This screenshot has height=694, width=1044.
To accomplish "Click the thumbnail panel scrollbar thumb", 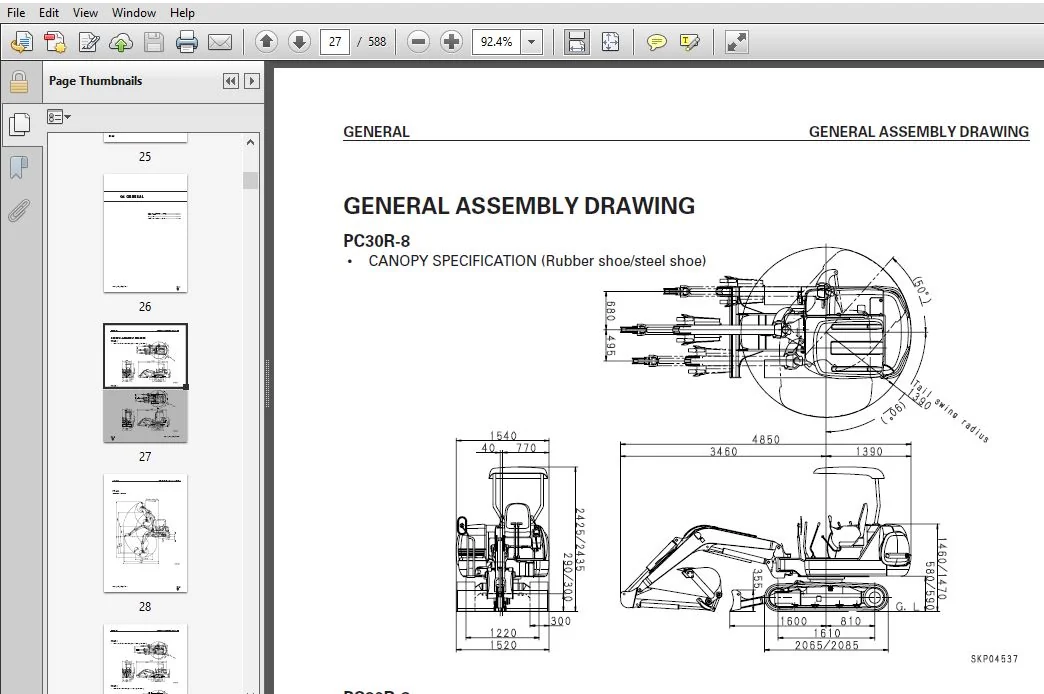I will click(x=250, y=180).
